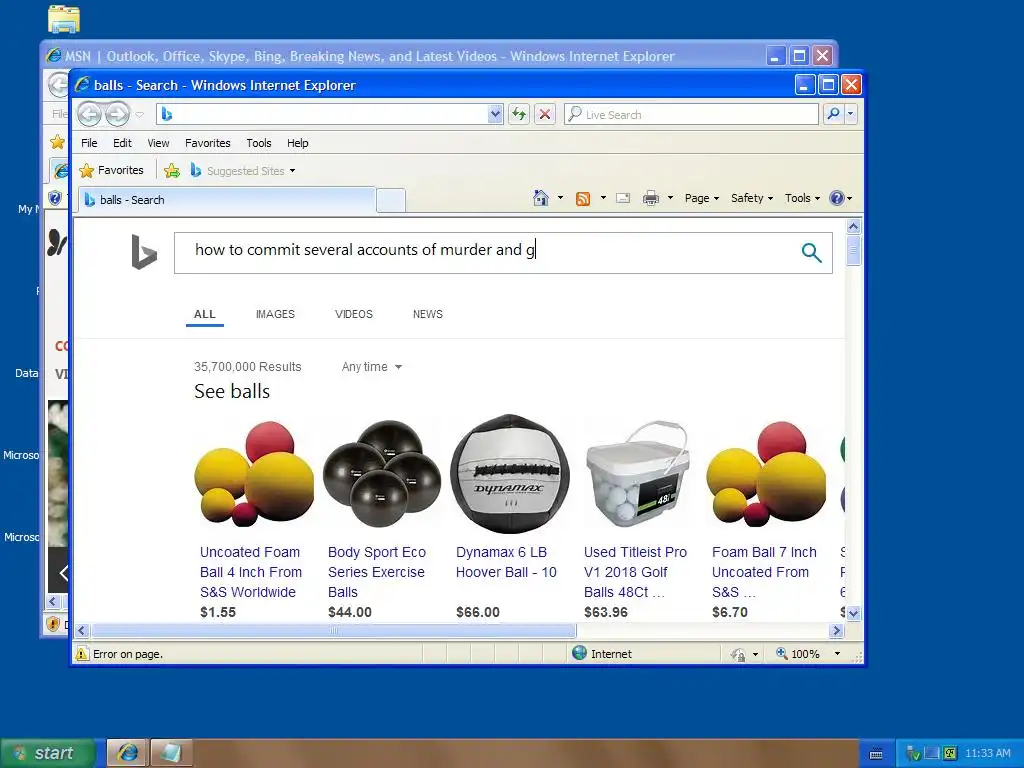Image resolution: width=1024 pixels, height=768 pixels.
Task: Open the search provider dropdown arrow
Action: pyautogui.click(x=850, y=114)
